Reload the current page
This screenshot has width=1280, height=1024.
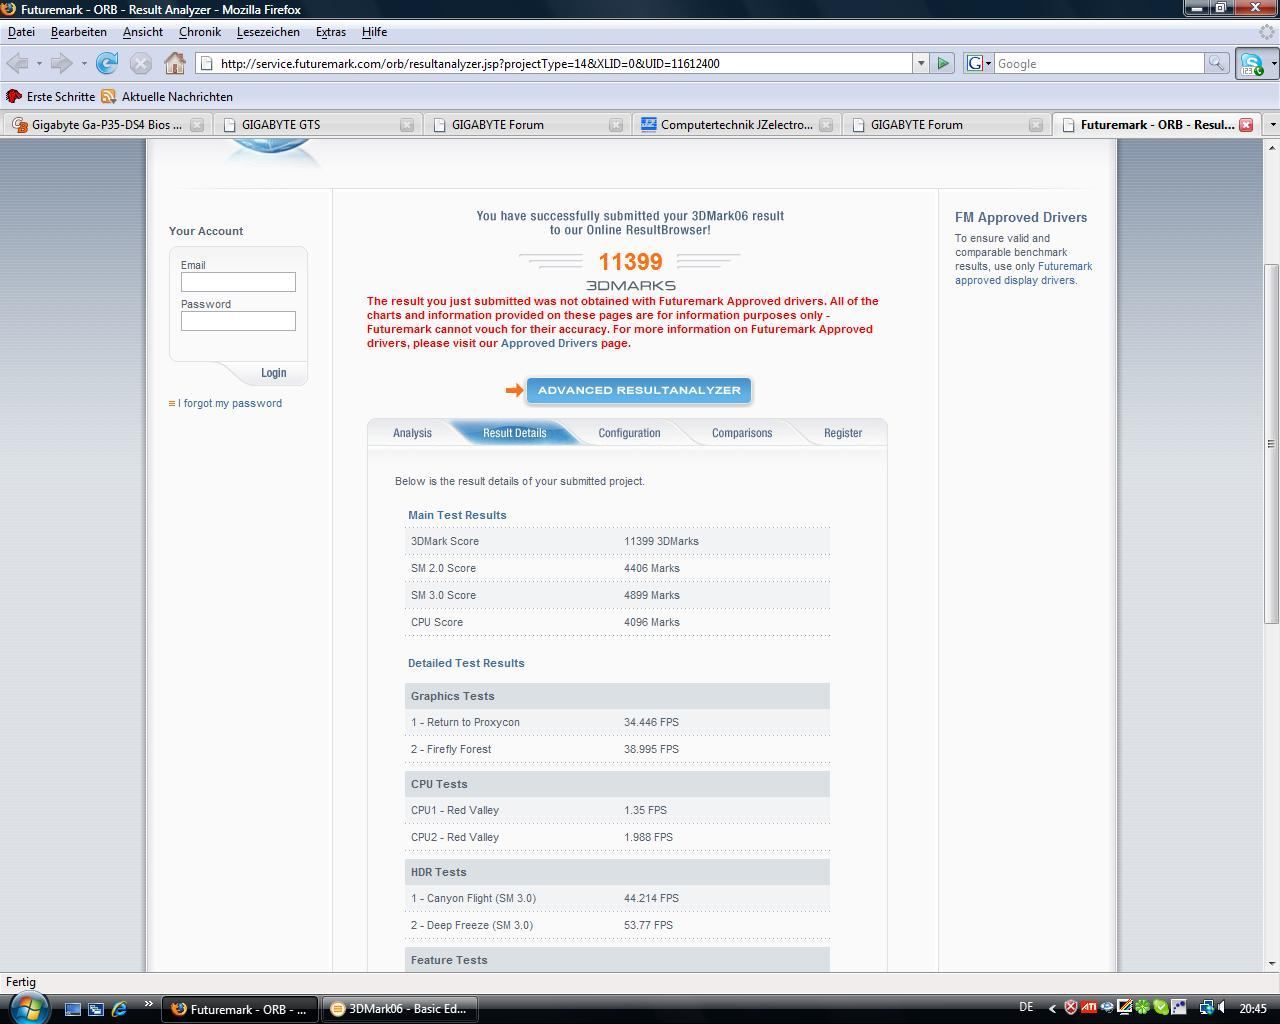107,63
